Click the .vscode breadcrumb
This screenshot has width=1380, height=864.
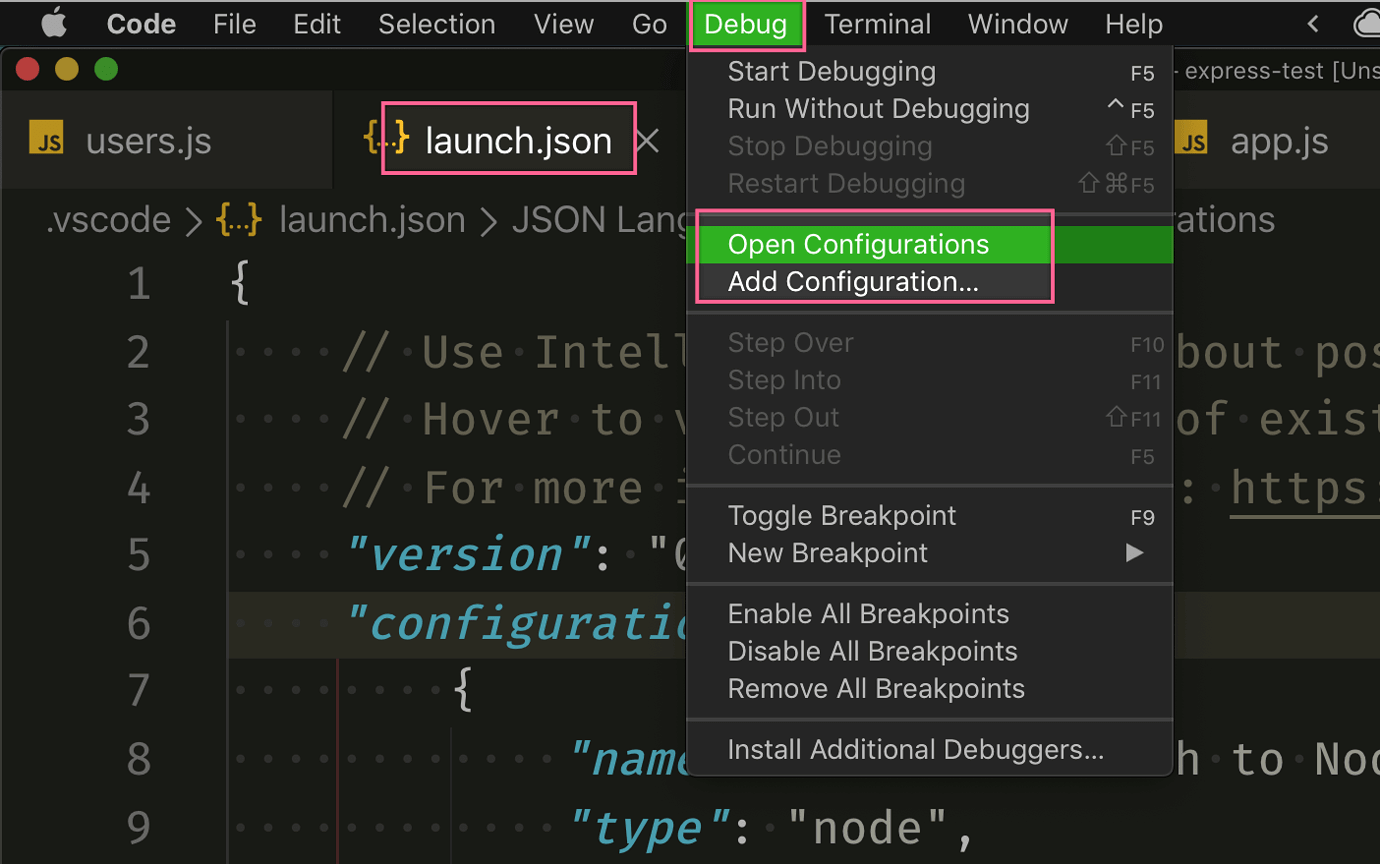[108, 220]
